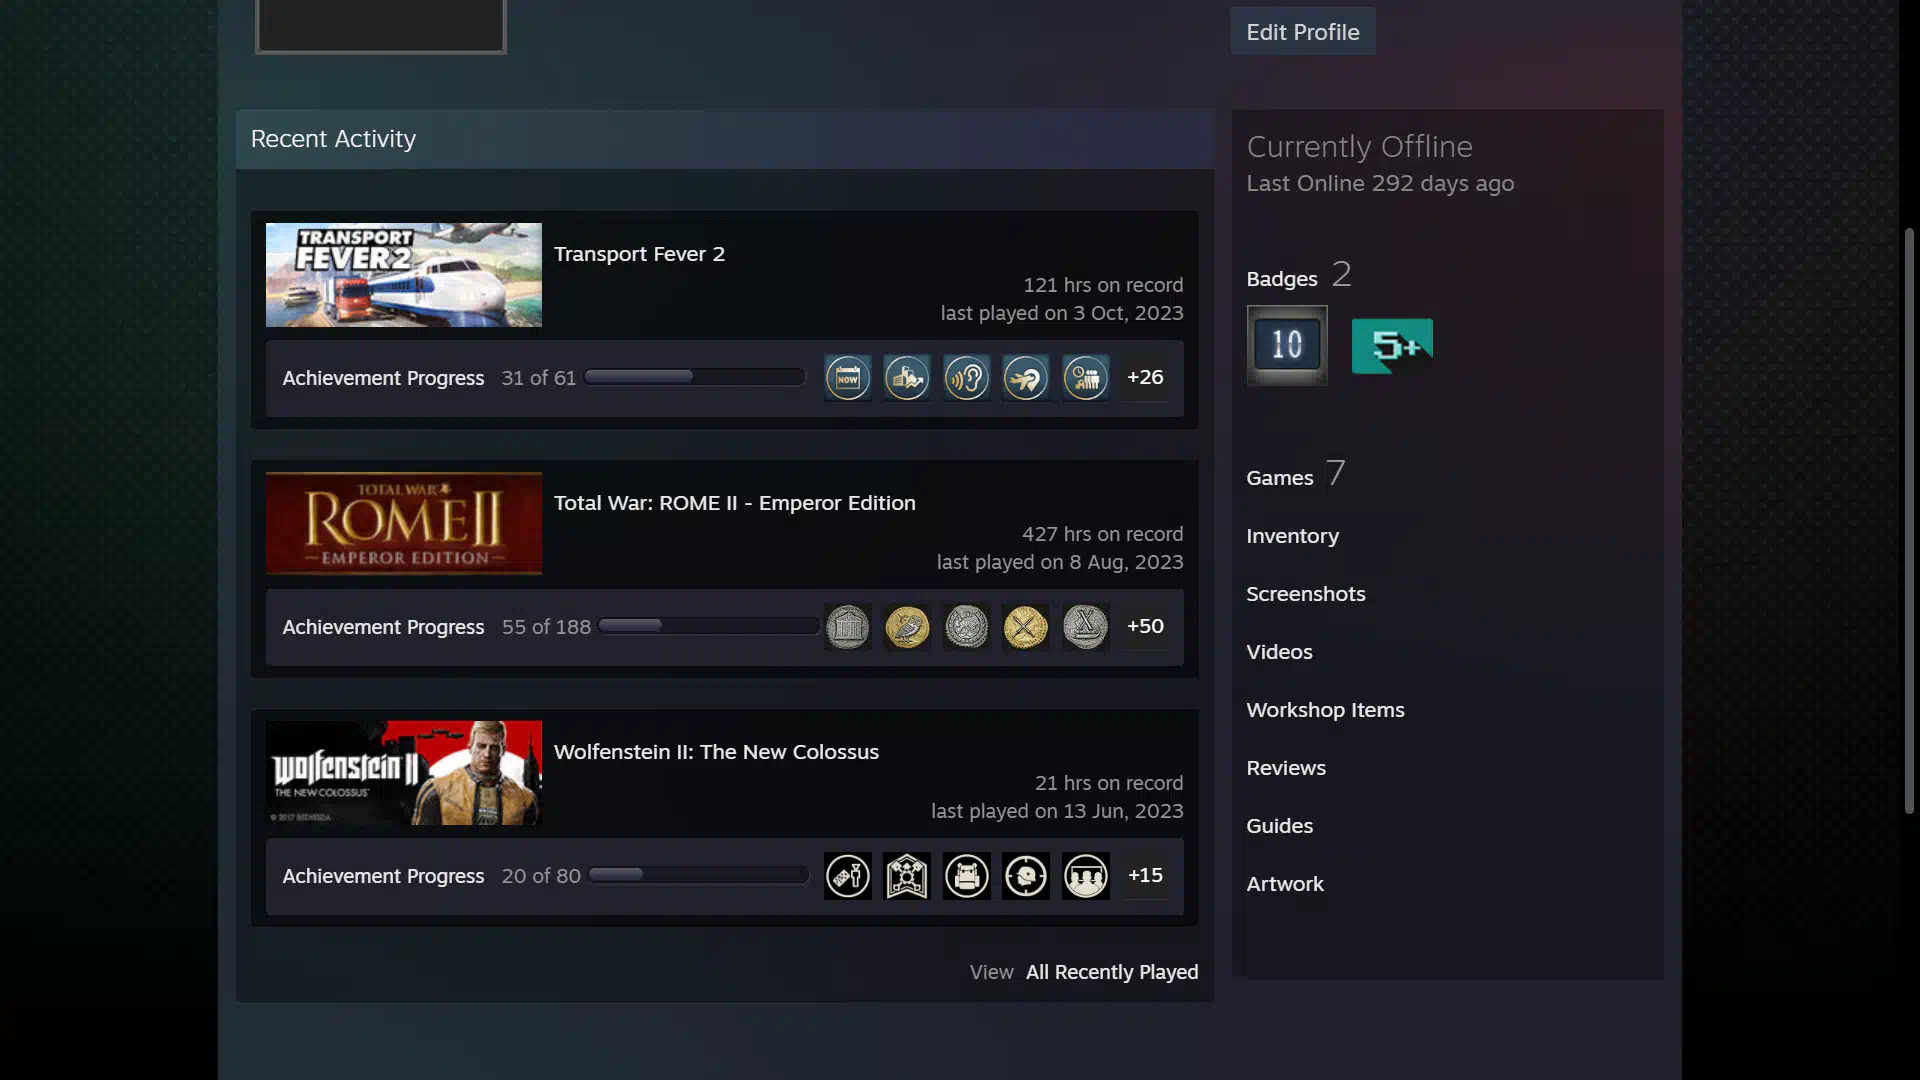Show +26 more Transport Fever 2 achievements
Image resolution: width=1920 pixels, height=1080 pixels.
click(x=1145, y=377)
